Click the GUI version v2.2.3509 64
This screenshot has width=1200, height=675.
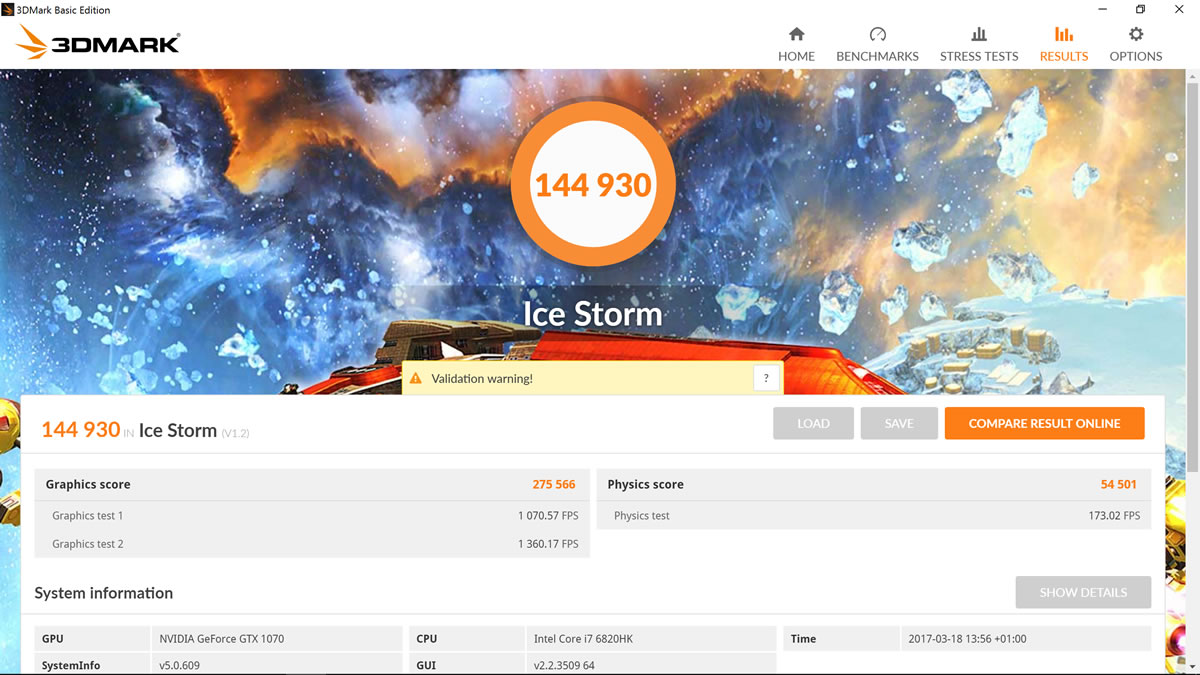(564, 665)
